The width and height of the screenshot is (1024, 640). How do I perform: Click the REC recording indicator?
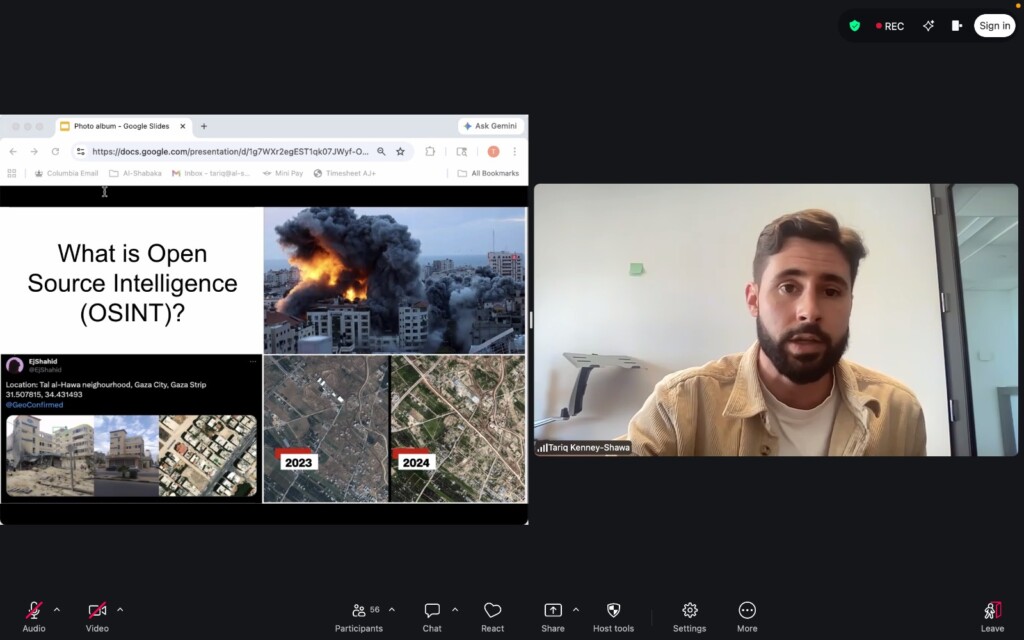889,26
